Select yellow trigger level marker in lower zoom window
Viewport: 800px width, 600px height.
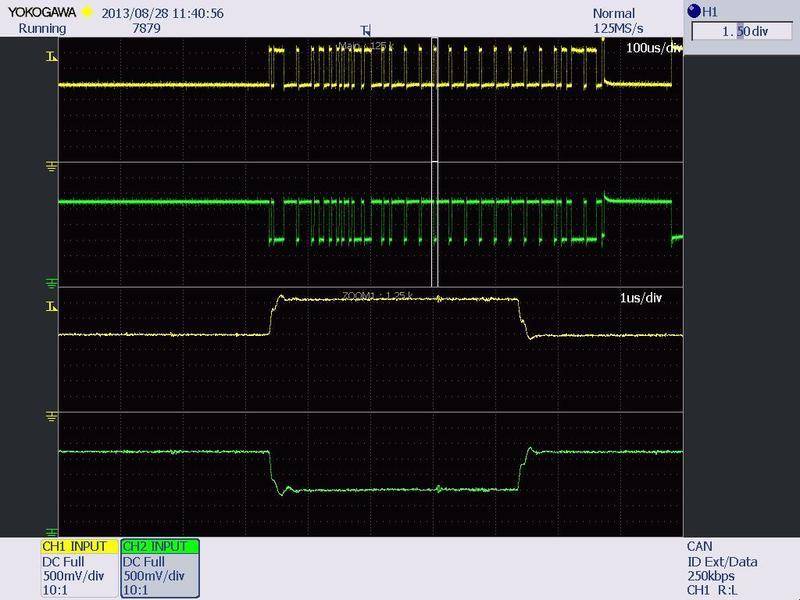[x=51, y=305]
